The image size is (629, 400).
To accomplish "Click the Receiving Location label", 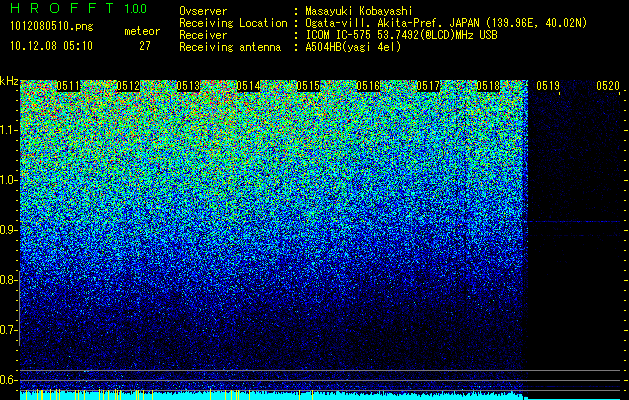I will coord(233,23).
